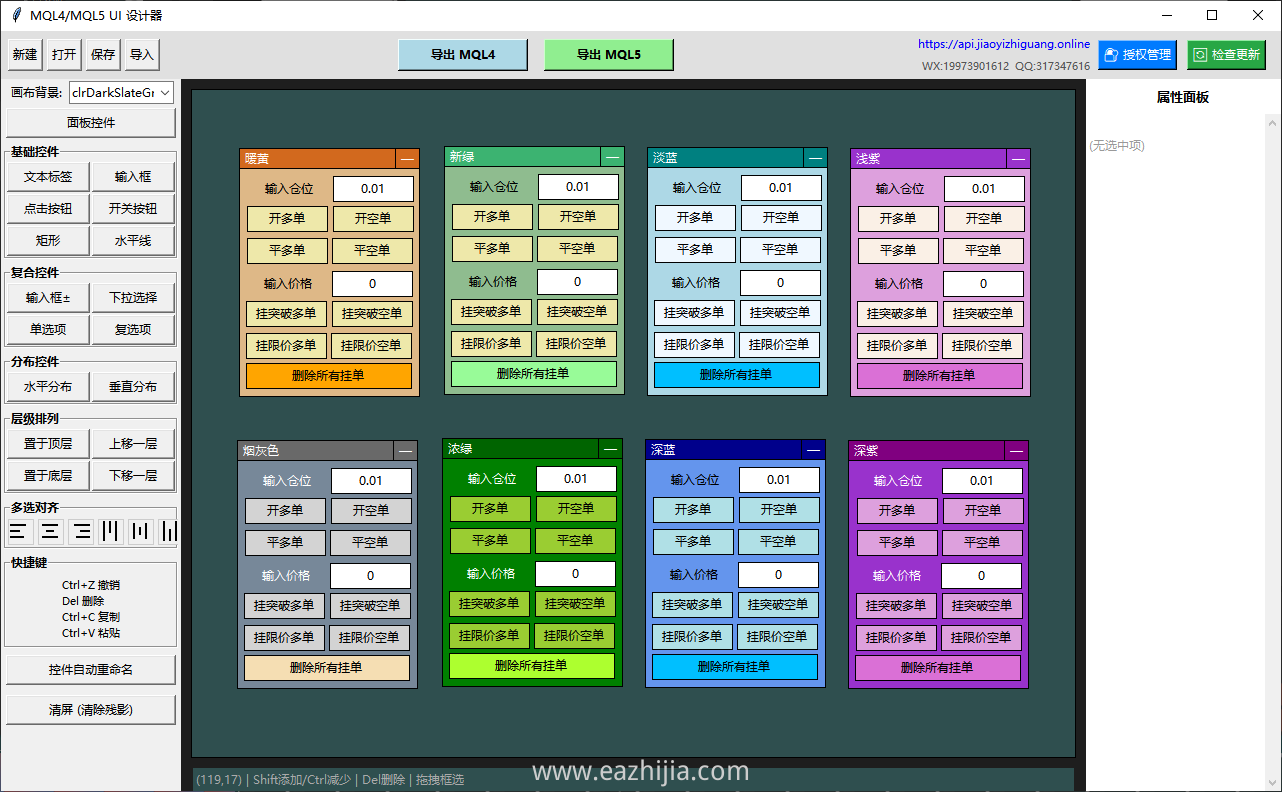Select 挂突破空单 button in the 深蓝 panel
Screen dimensions: 1282x792
click(778, 605)
